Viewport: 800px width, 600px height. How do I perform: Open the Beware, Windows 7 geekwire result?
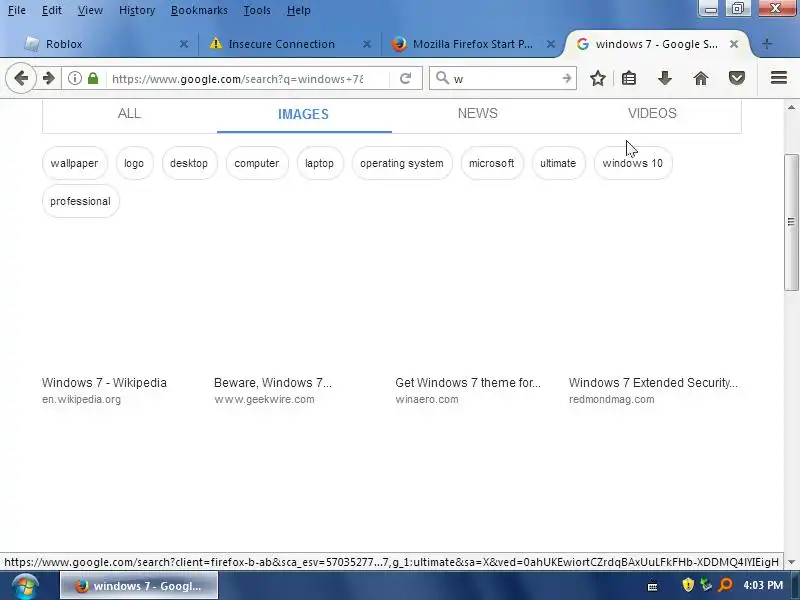tap(272, 383)
